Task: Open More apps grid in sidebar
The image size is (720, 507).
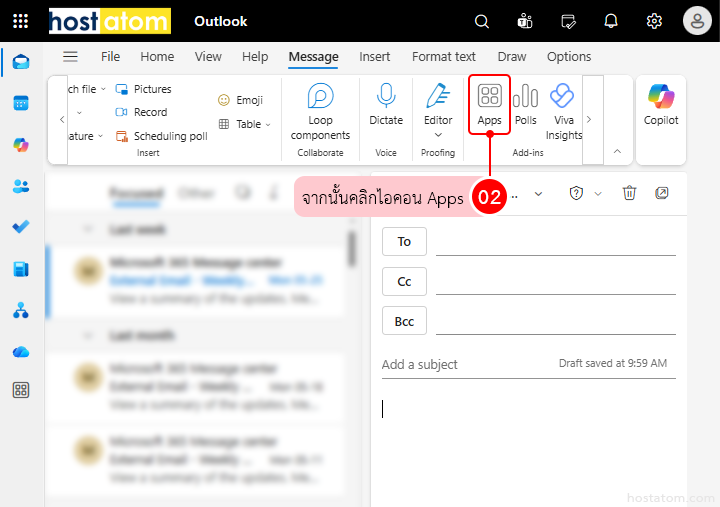Action: 21,390
